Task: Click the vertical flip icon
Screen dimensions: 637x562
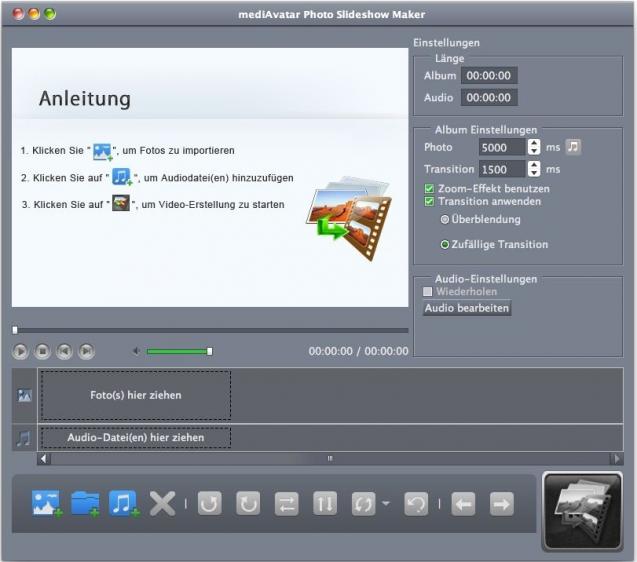Action: (x=325, y=503)
